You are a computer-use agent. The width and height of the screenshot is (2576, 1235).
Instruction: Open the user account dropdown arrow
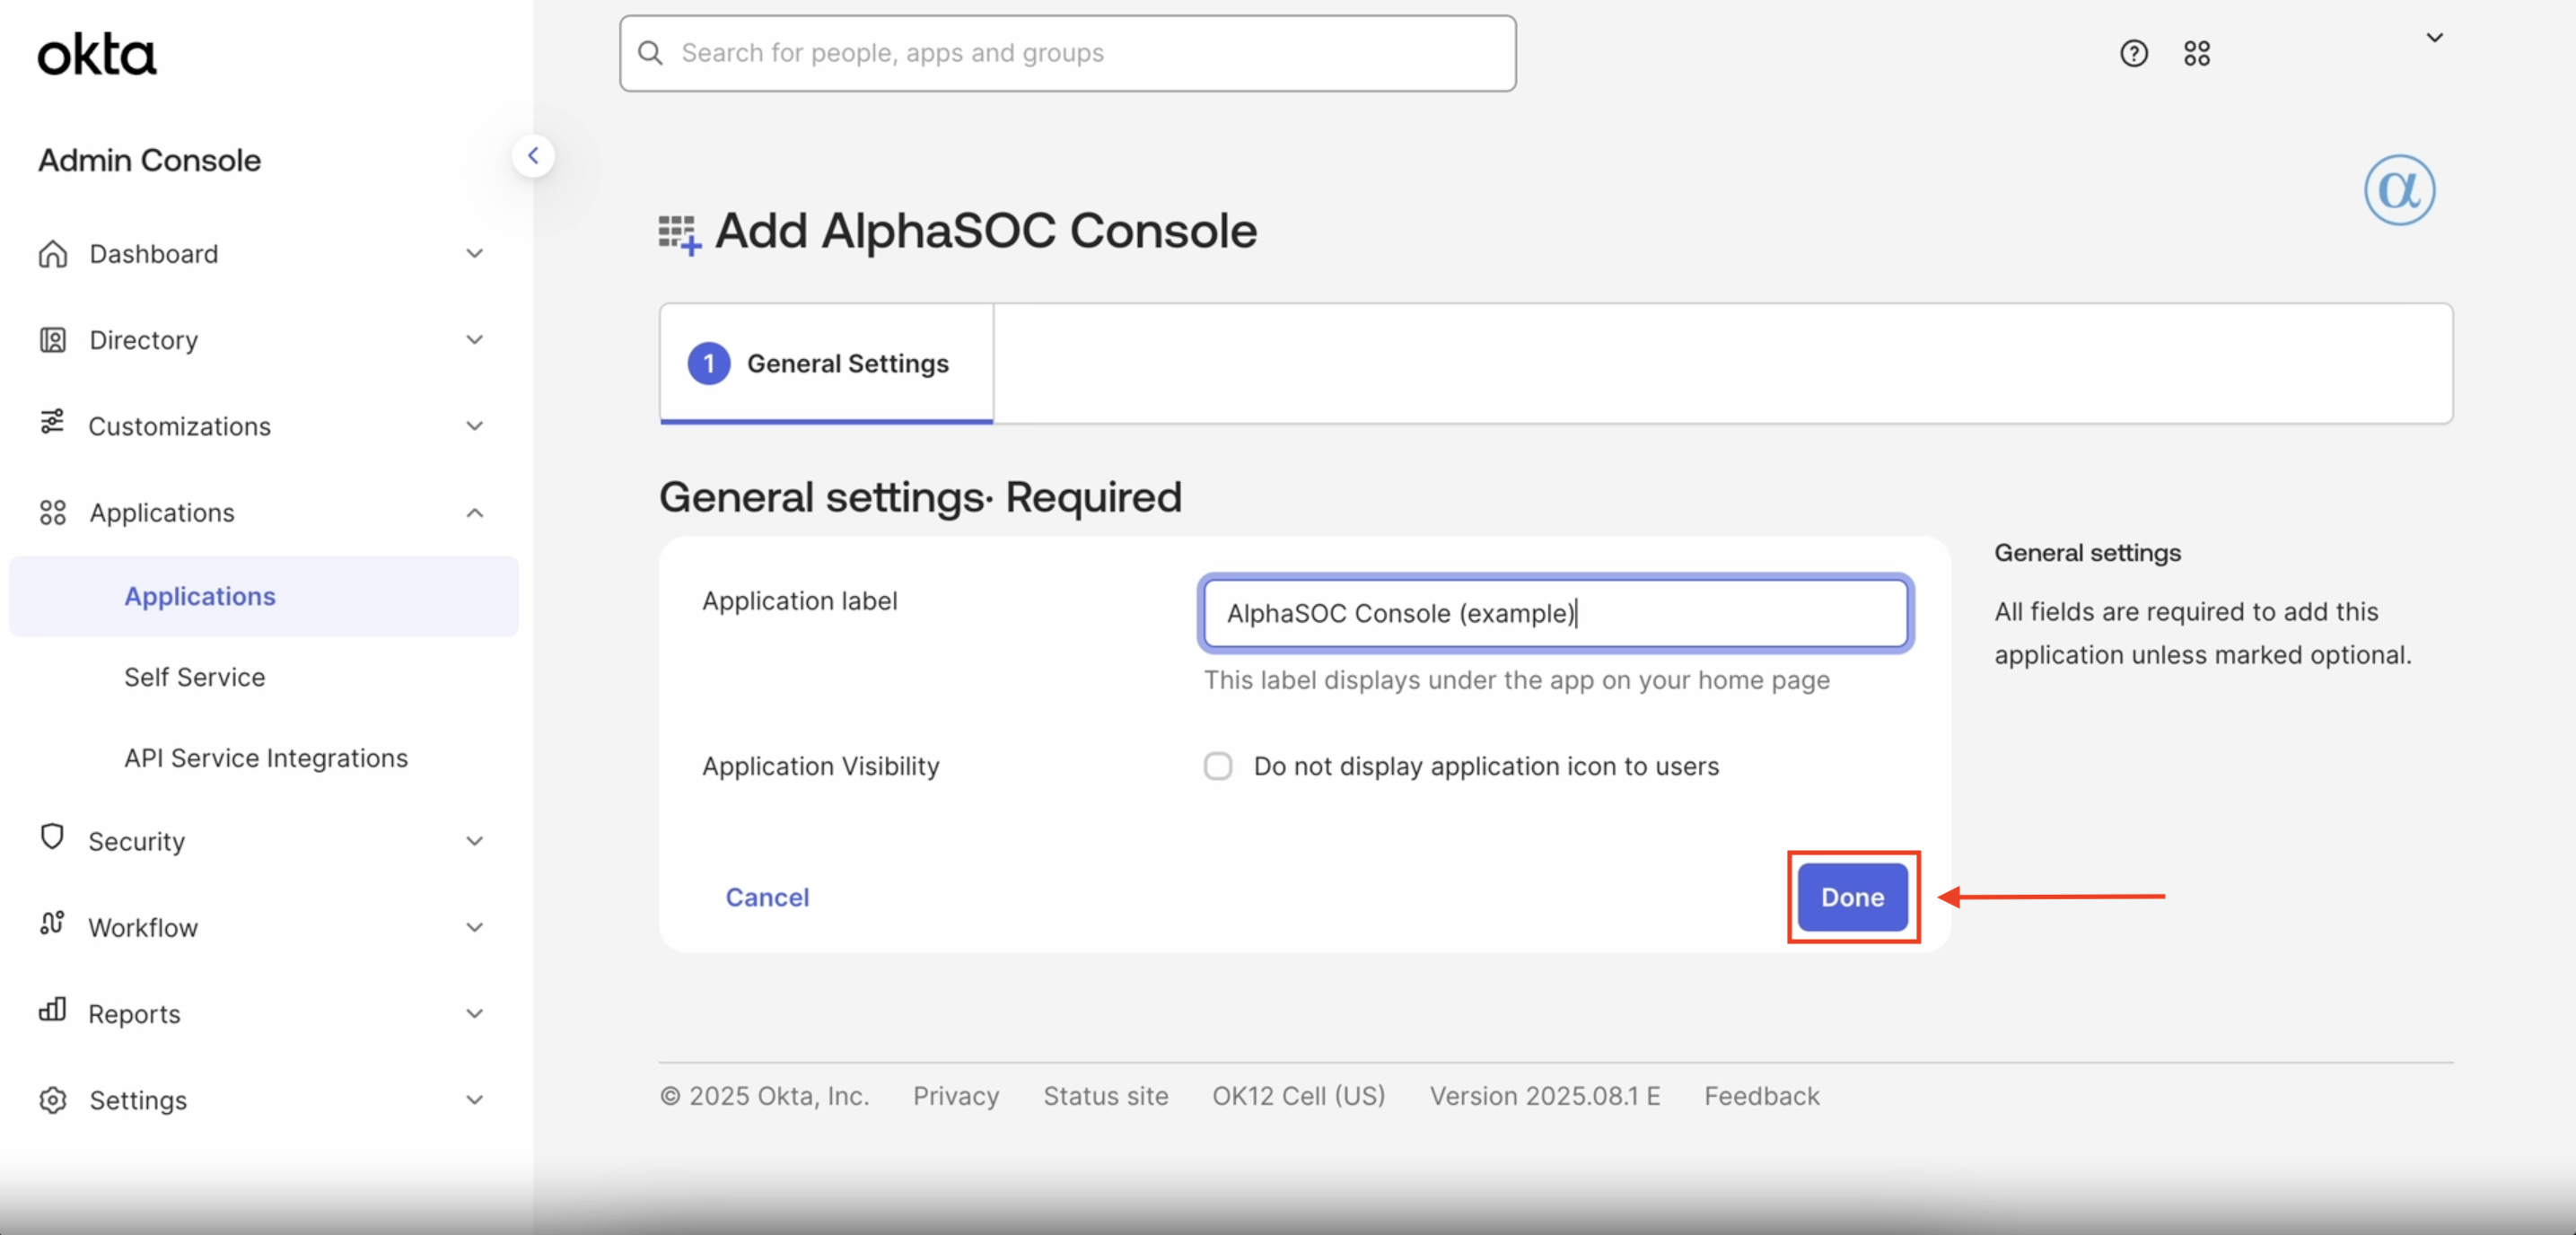tap(2434, 38)
